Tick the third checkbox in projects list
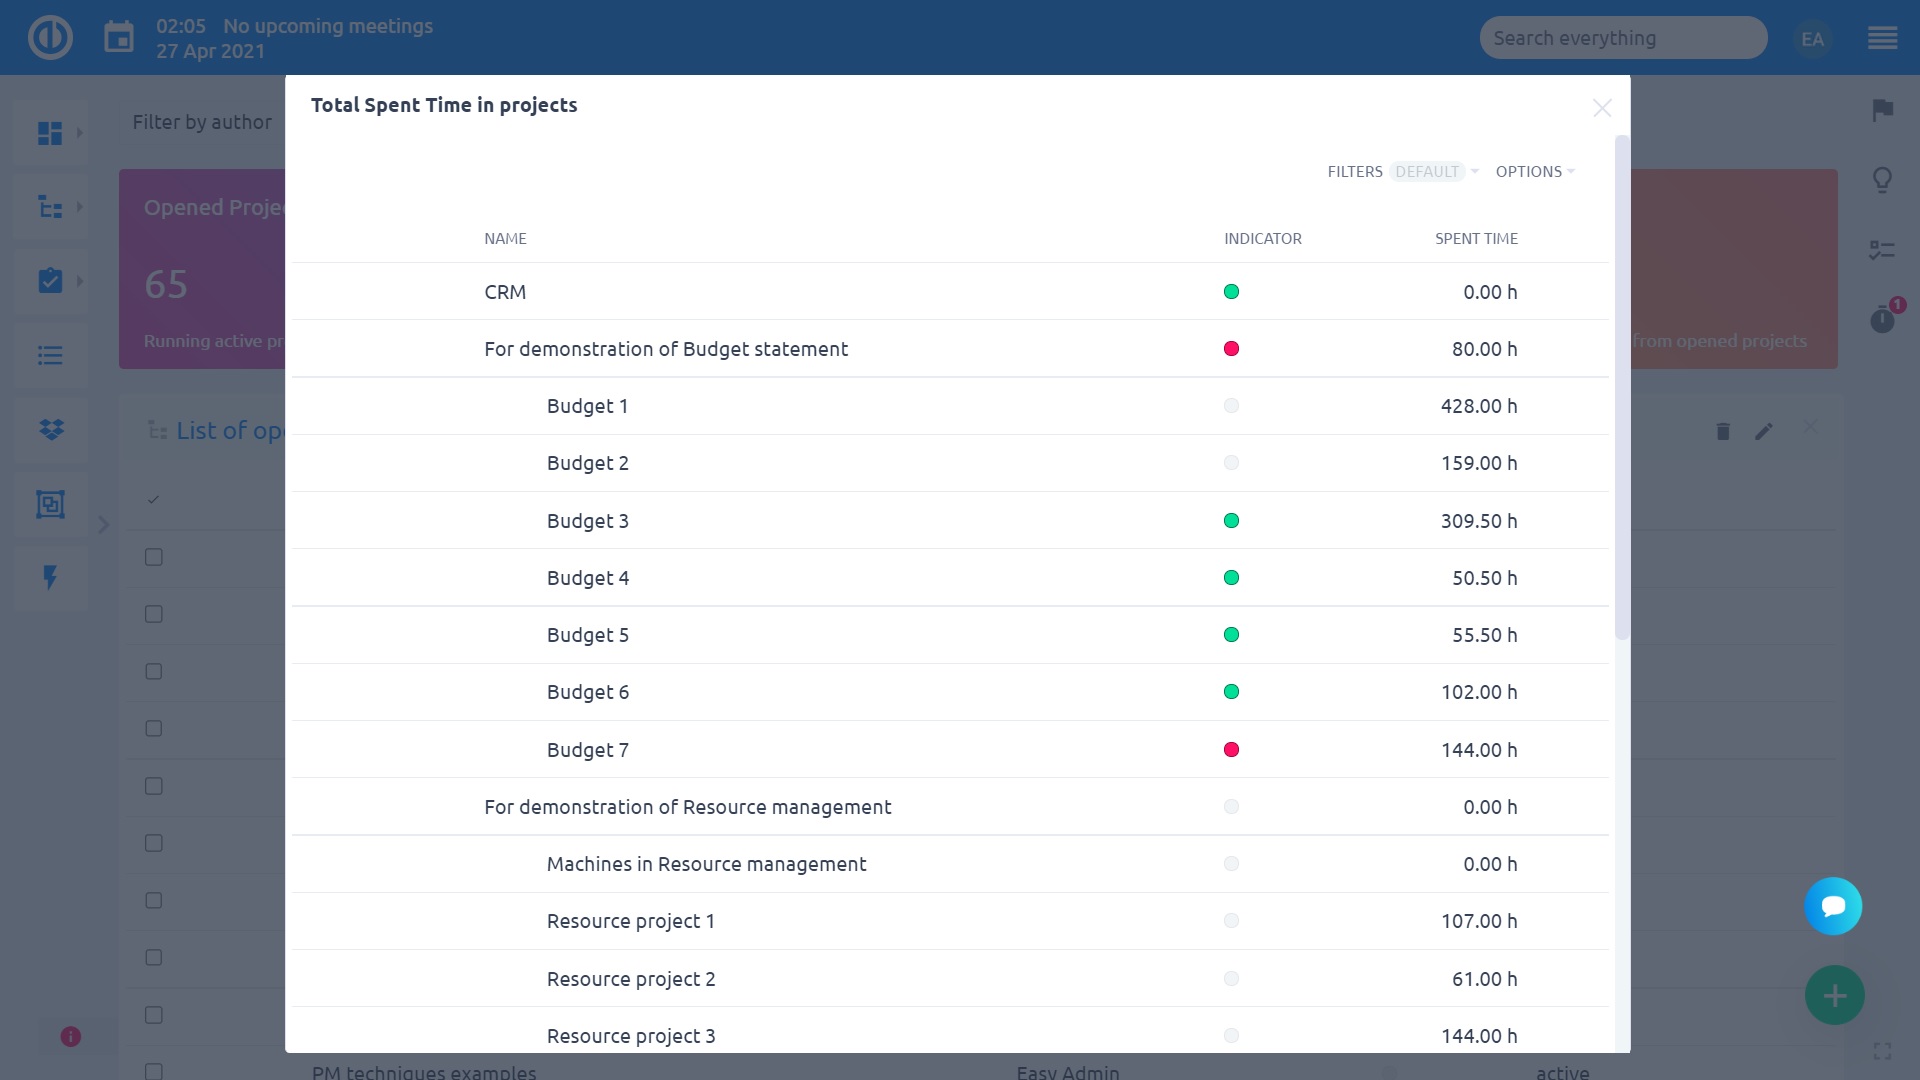 click(153, 671)
